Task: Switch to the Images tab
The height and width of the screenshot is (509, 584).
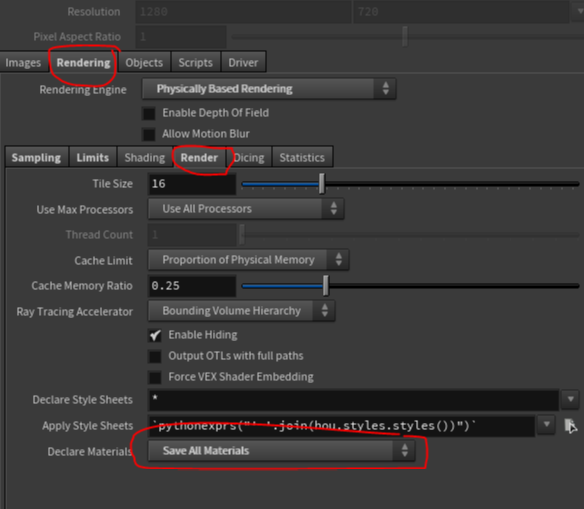Action: [x=23, y=63]
